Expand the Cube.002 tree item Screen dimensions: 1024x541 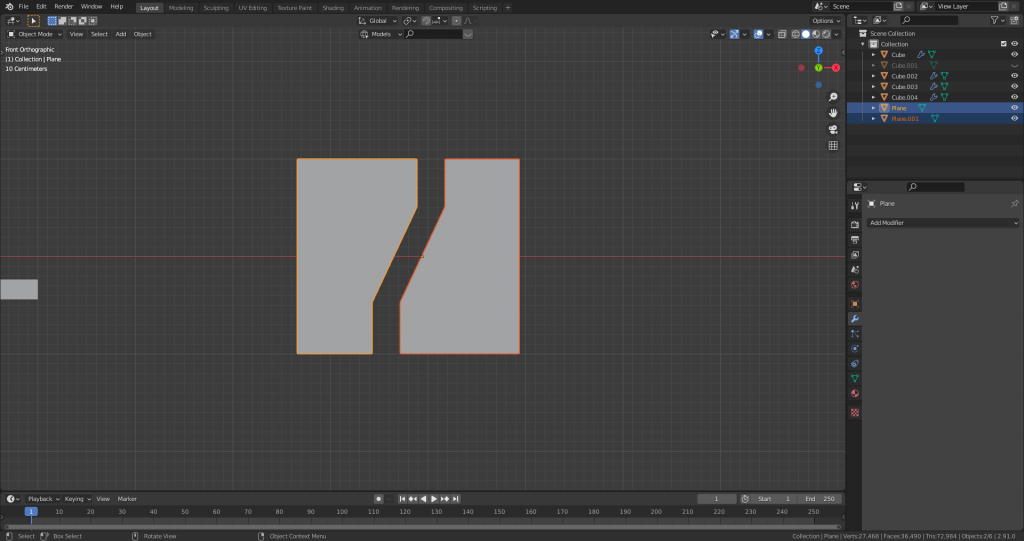873,76
